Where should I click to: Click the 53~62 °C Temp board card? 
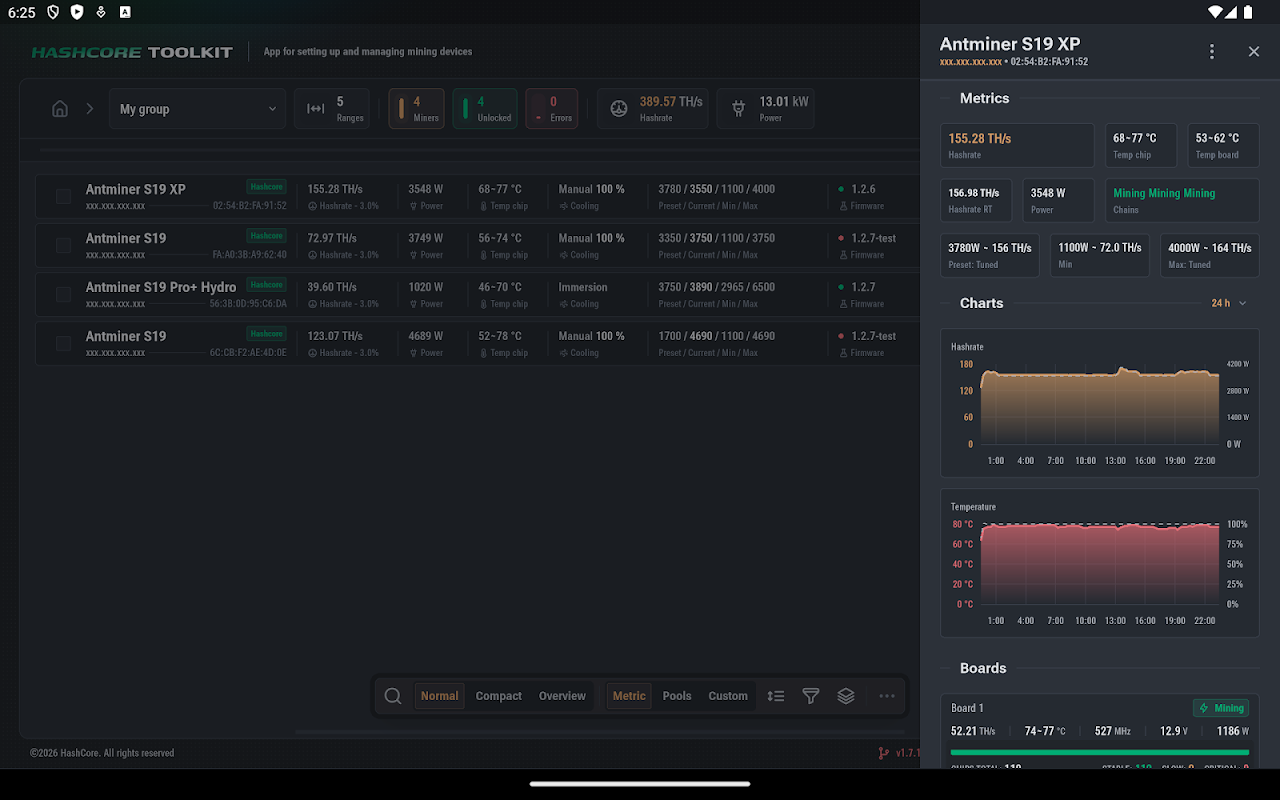coord(1223,145)
